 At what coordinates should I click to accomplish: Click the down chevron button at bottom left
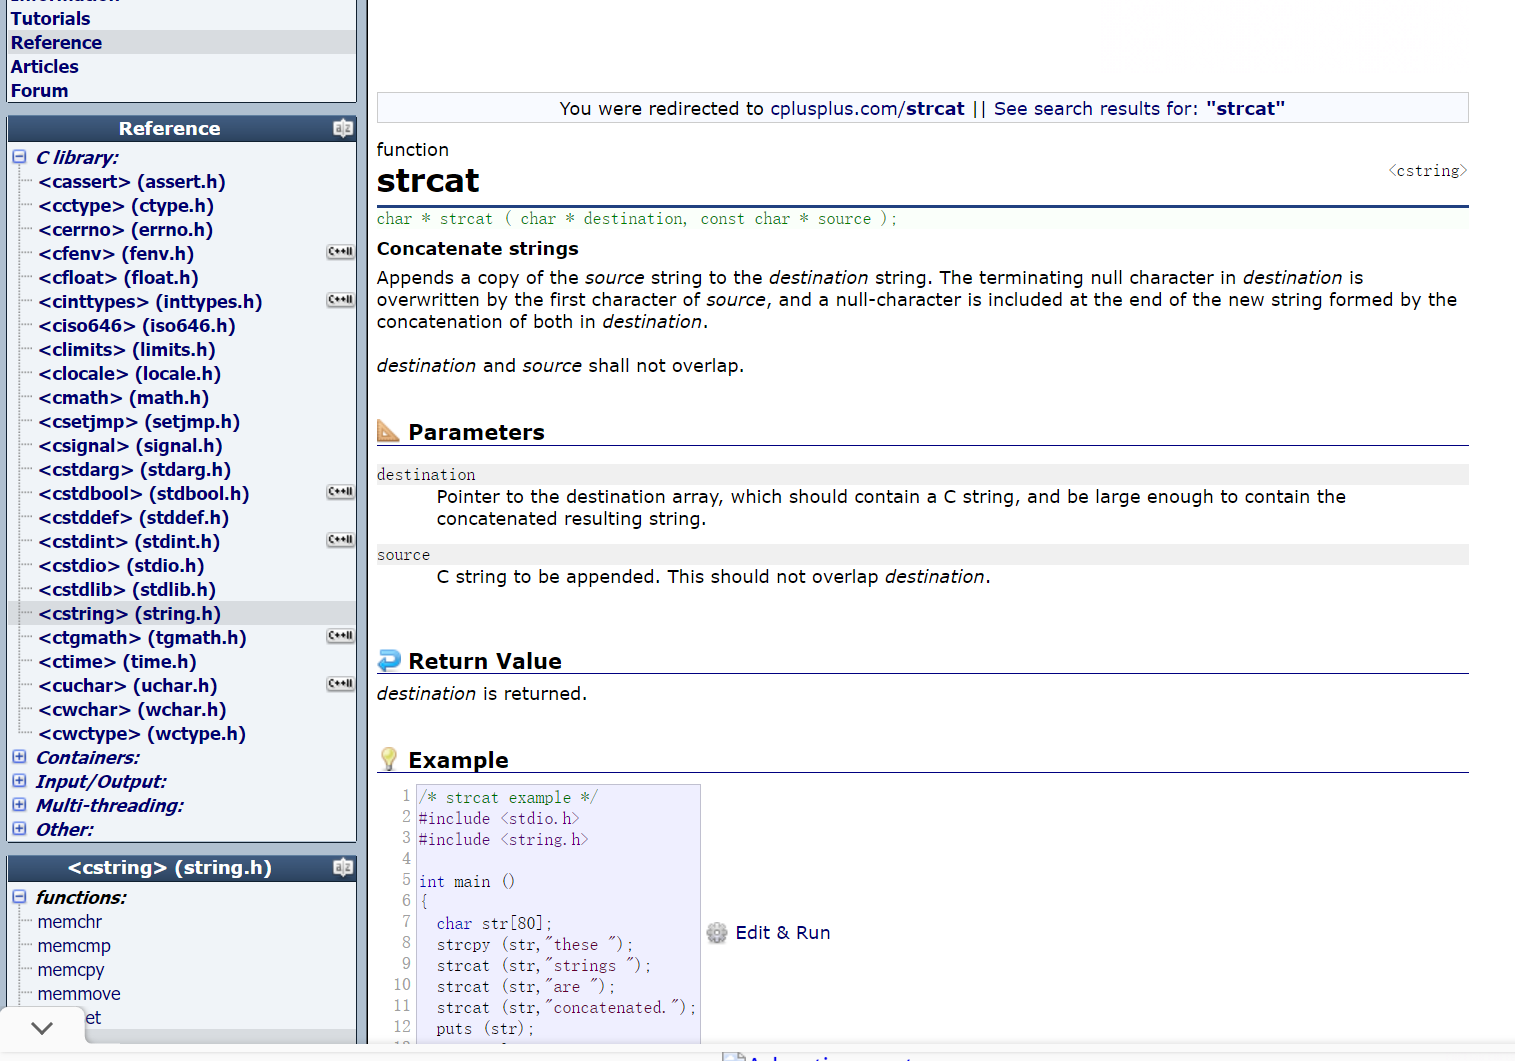pyautogui.click(x=42, y=1028)
